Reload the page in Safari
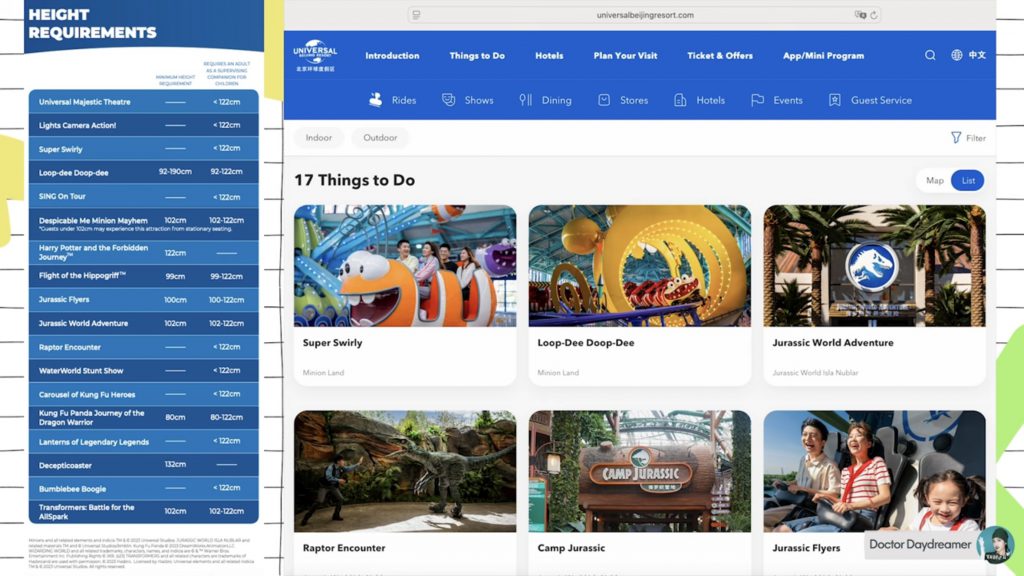The image size is (1024, 576). tap(874, 15)
